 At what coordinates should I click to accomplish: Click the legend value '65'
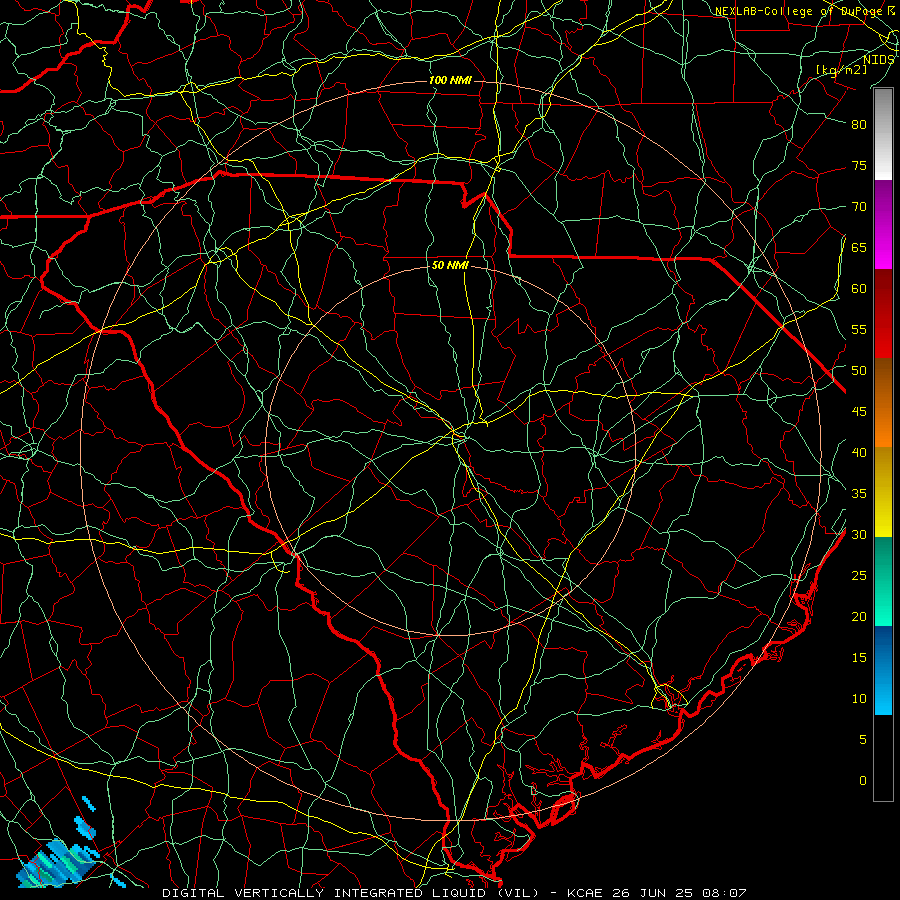click(859, 248)
